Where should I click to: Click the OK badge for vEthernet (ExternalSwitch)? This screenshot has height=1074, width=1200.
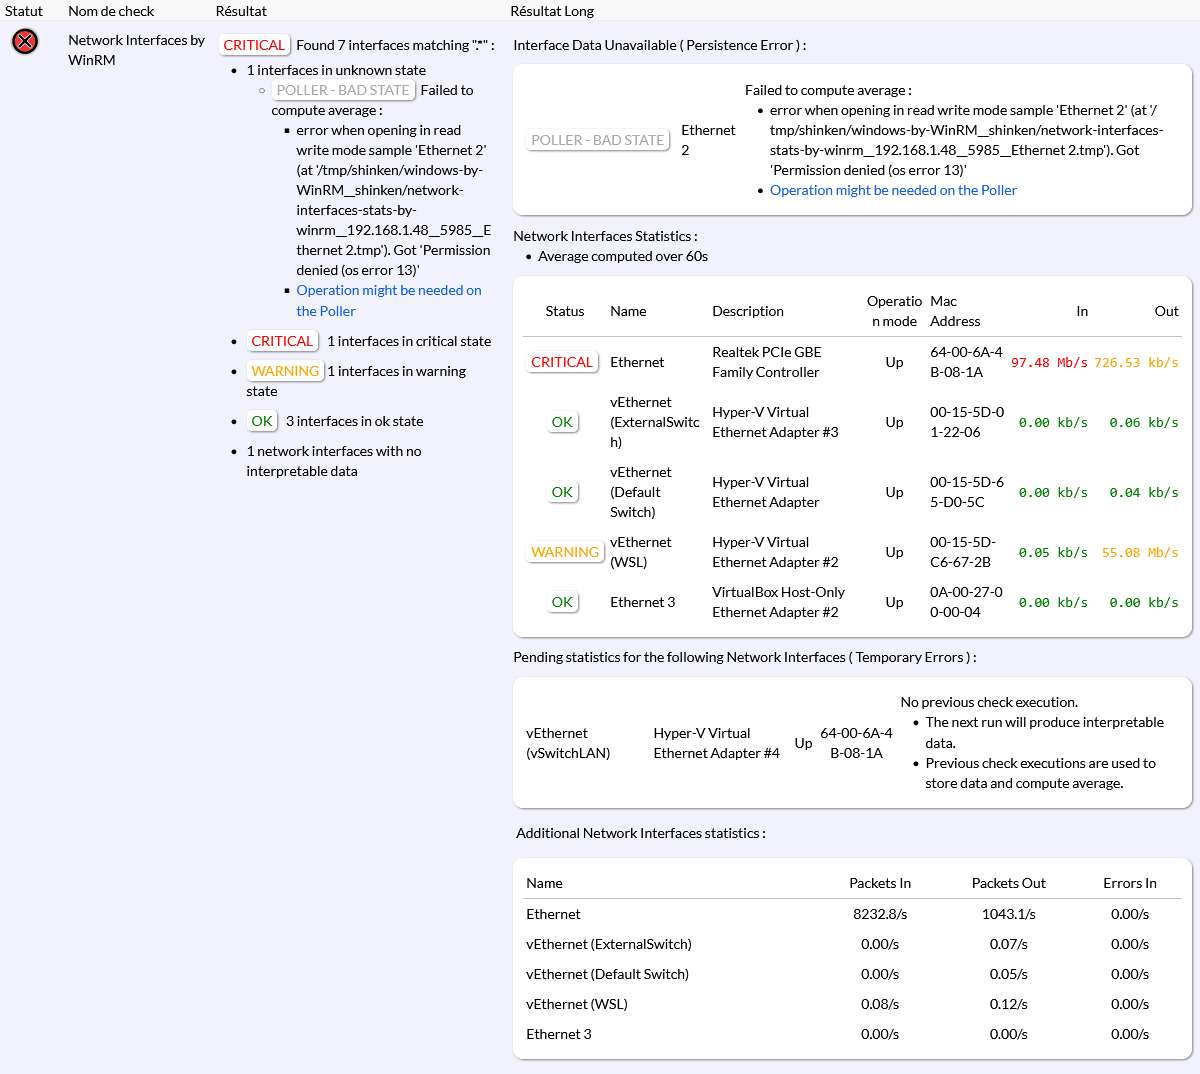(562, 422)
